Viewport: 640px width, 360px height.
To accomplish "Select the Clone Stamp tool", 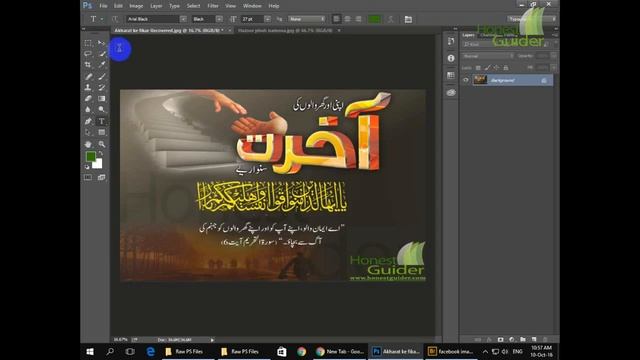I will pyautogui.click(x=88, y=87).
